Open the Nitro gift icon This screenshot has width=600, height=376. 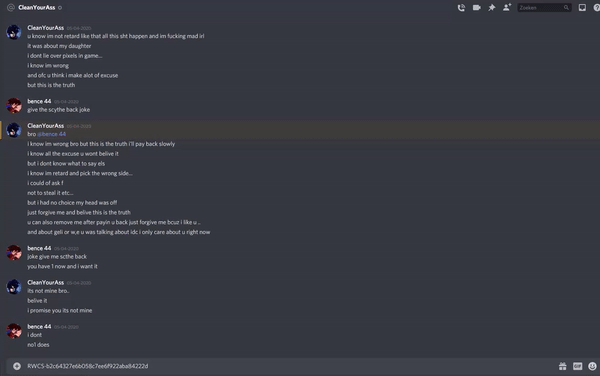(x=562, y=366)
